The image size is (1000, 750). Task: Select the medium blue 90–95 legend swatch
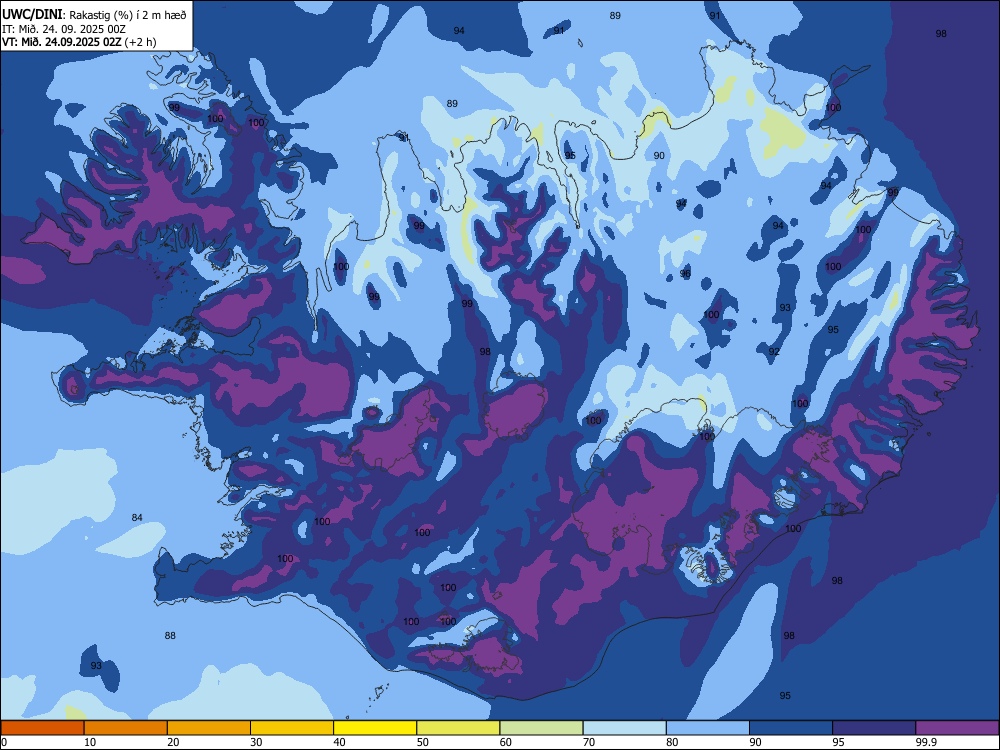[791, 728]
